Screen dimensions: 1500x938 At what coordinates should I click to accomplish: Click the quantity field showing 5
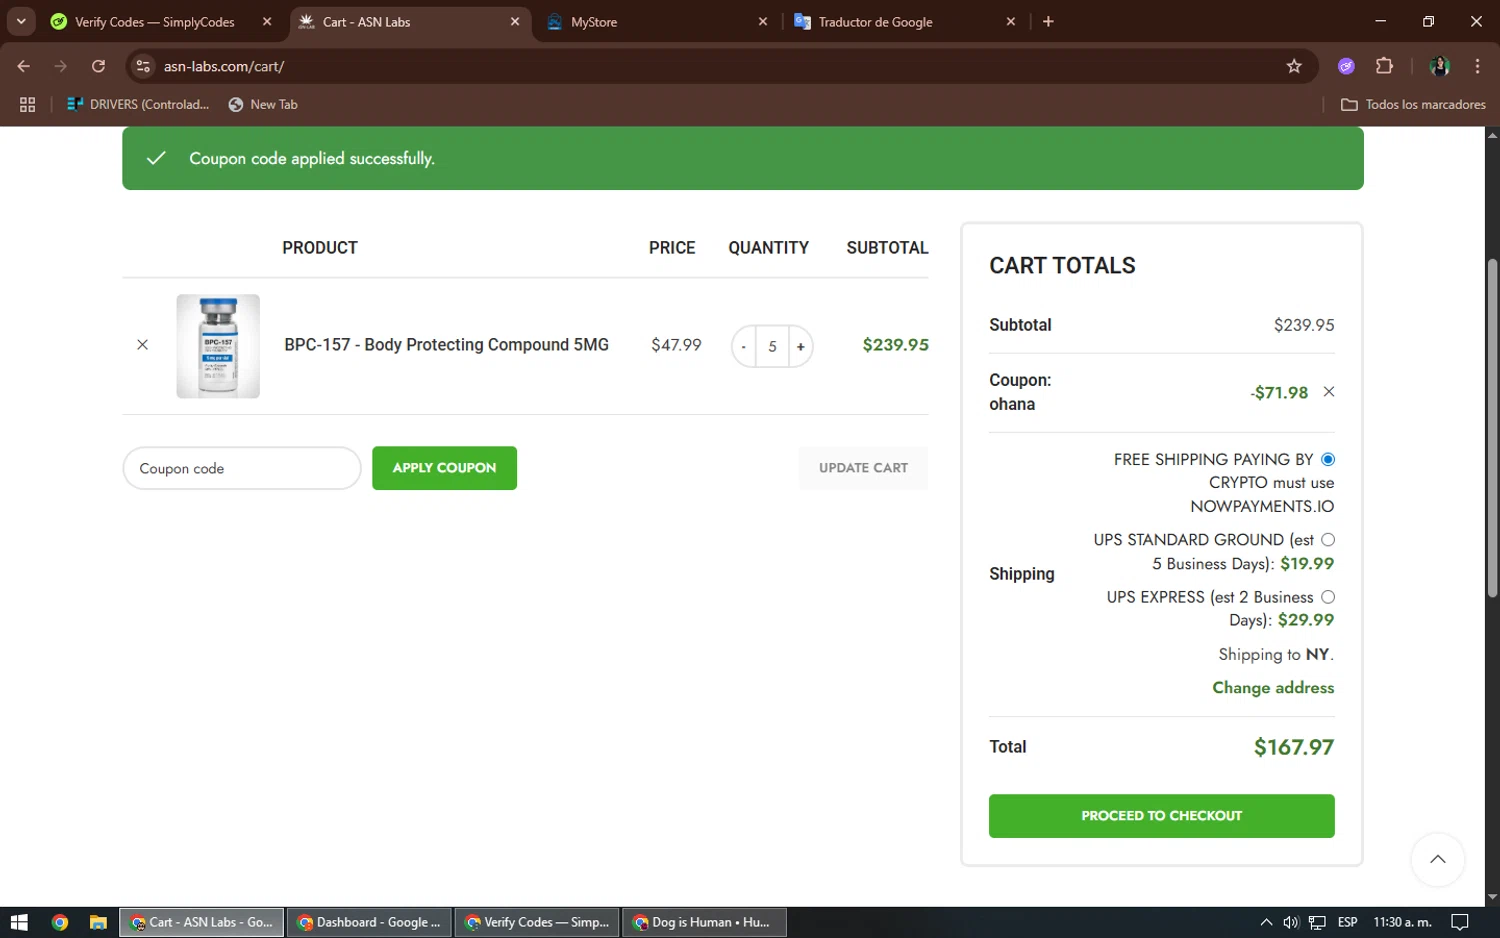pyautogui.click(x=772, y=347)
